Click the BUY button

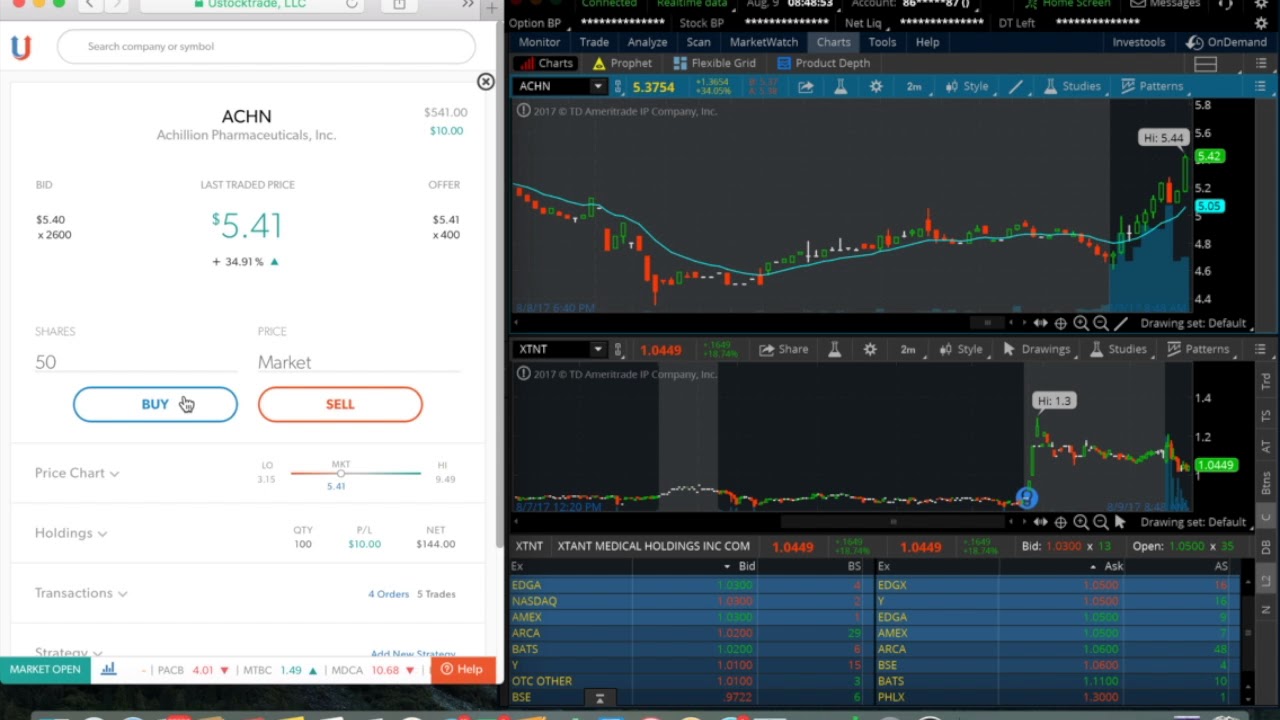click(155, 404)
